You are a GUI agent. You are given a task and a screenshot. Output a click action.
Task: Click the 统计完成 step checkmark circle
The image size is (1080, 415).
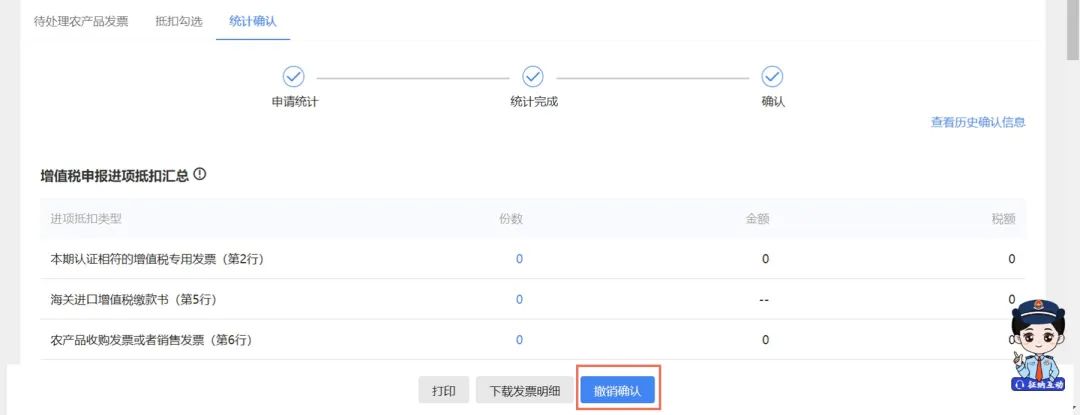(533, 77)
